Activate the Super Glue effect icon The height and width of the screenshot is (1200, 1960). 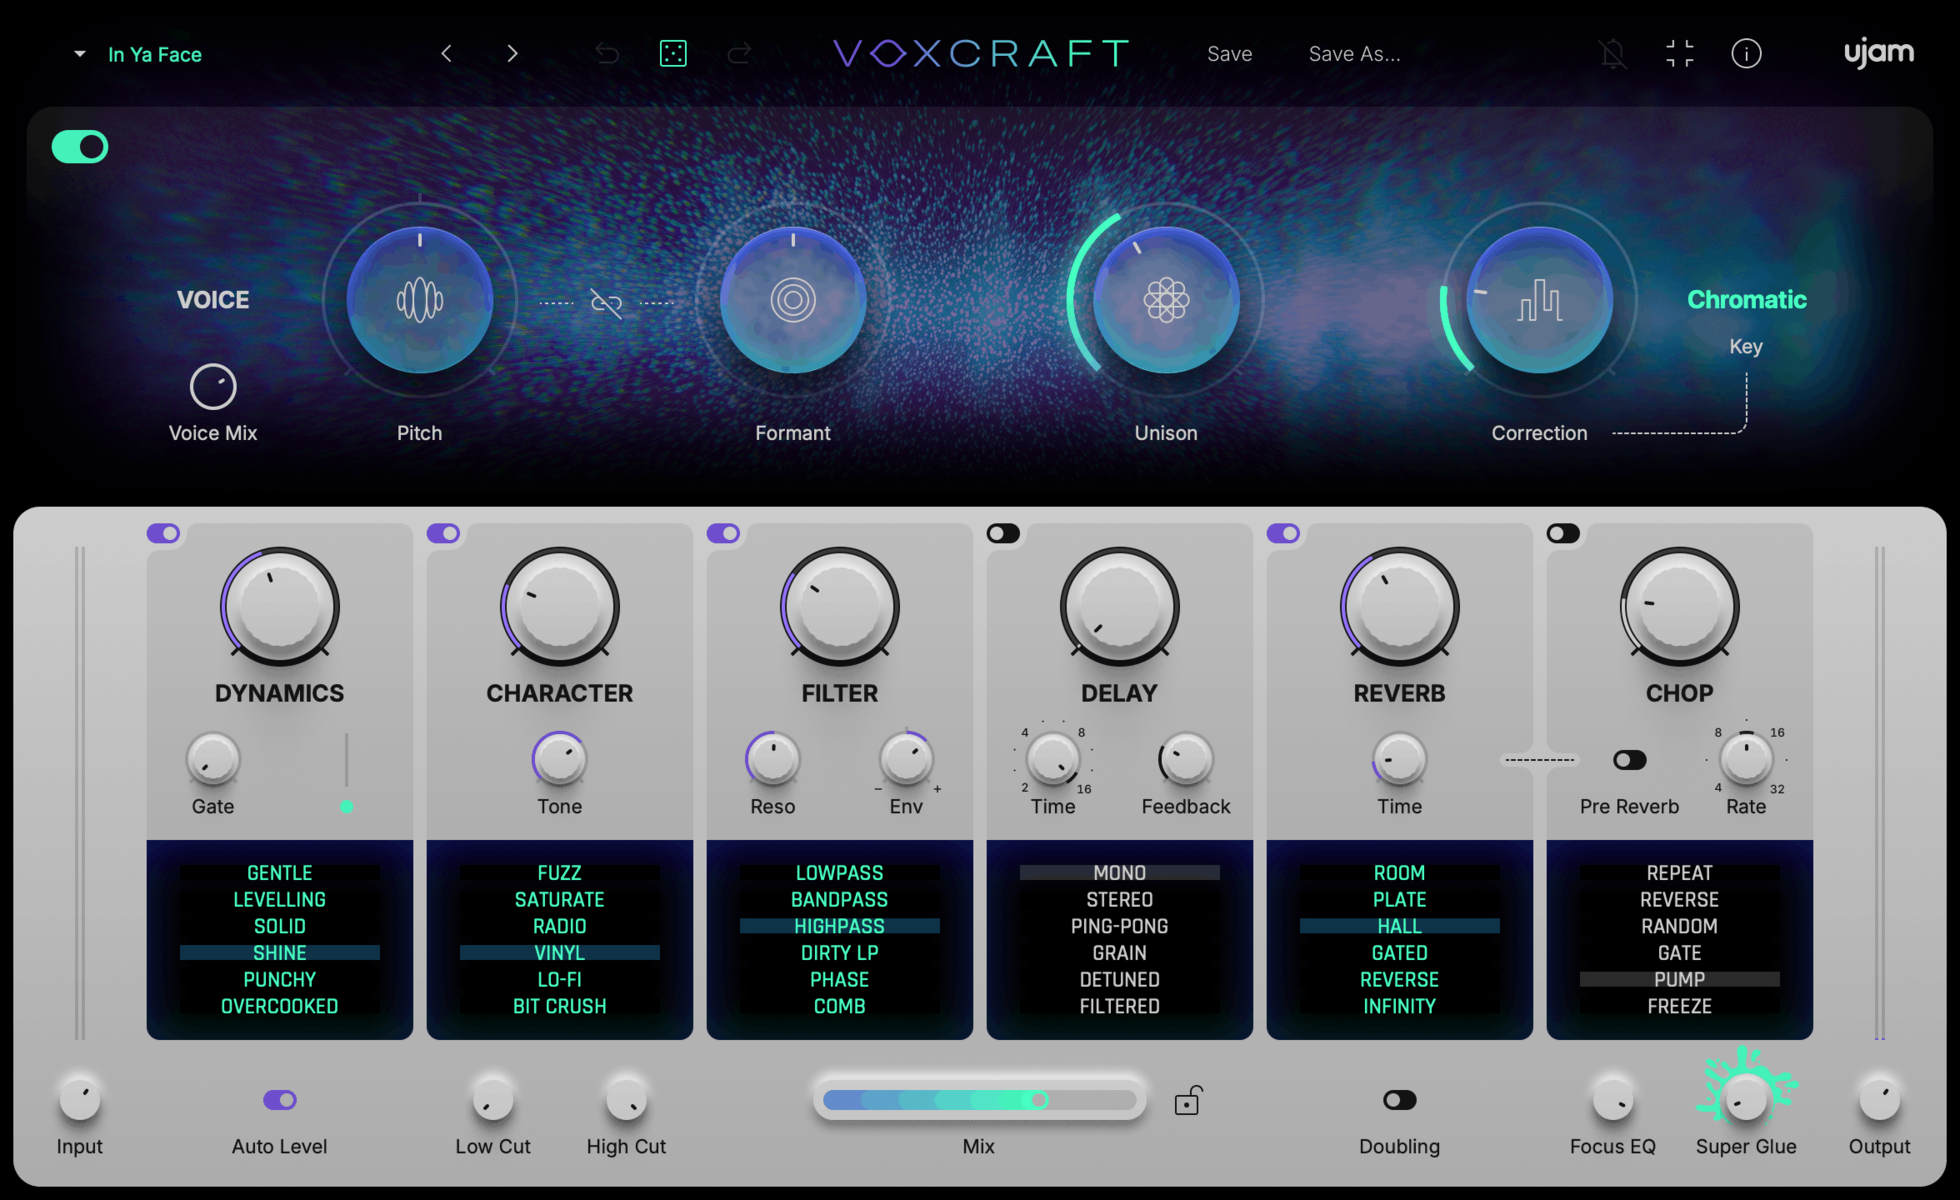[1746, 1100]
